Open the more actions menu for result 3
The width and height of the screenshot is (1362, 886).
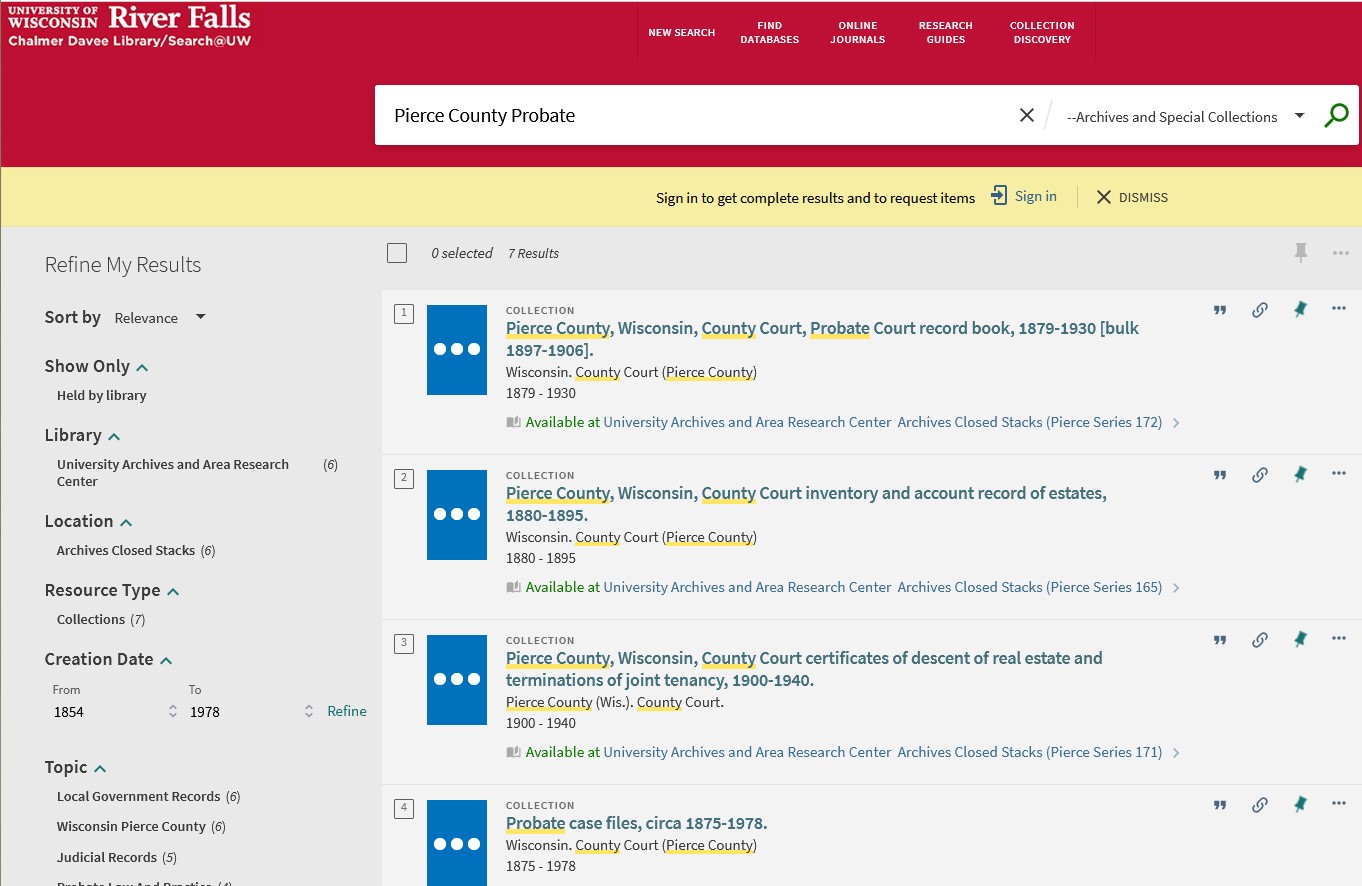[1339, 639]
